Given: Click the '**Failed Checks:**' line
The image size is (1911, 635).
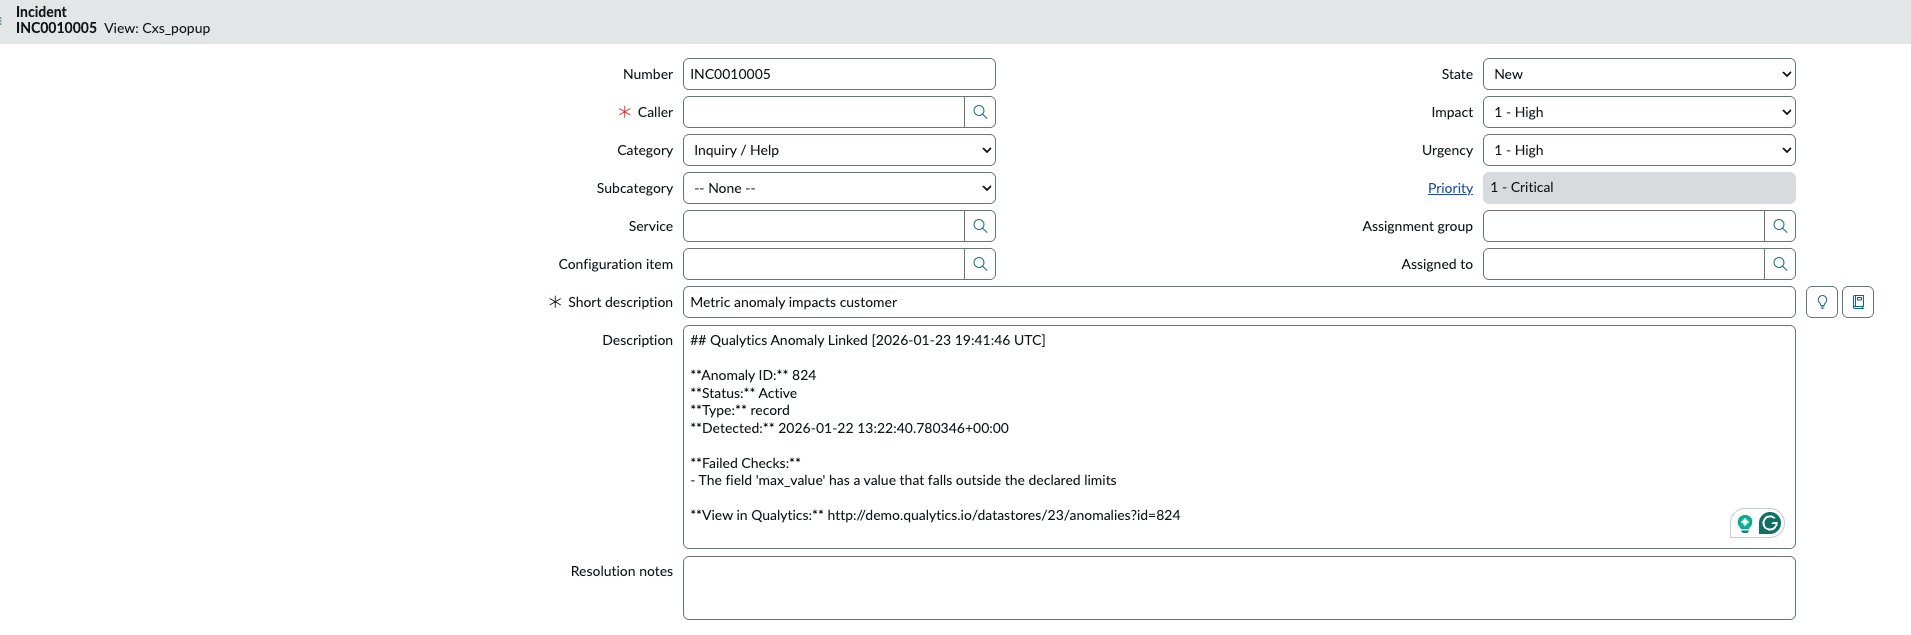Looking at the screenshot, I should (x=745, y=463).
